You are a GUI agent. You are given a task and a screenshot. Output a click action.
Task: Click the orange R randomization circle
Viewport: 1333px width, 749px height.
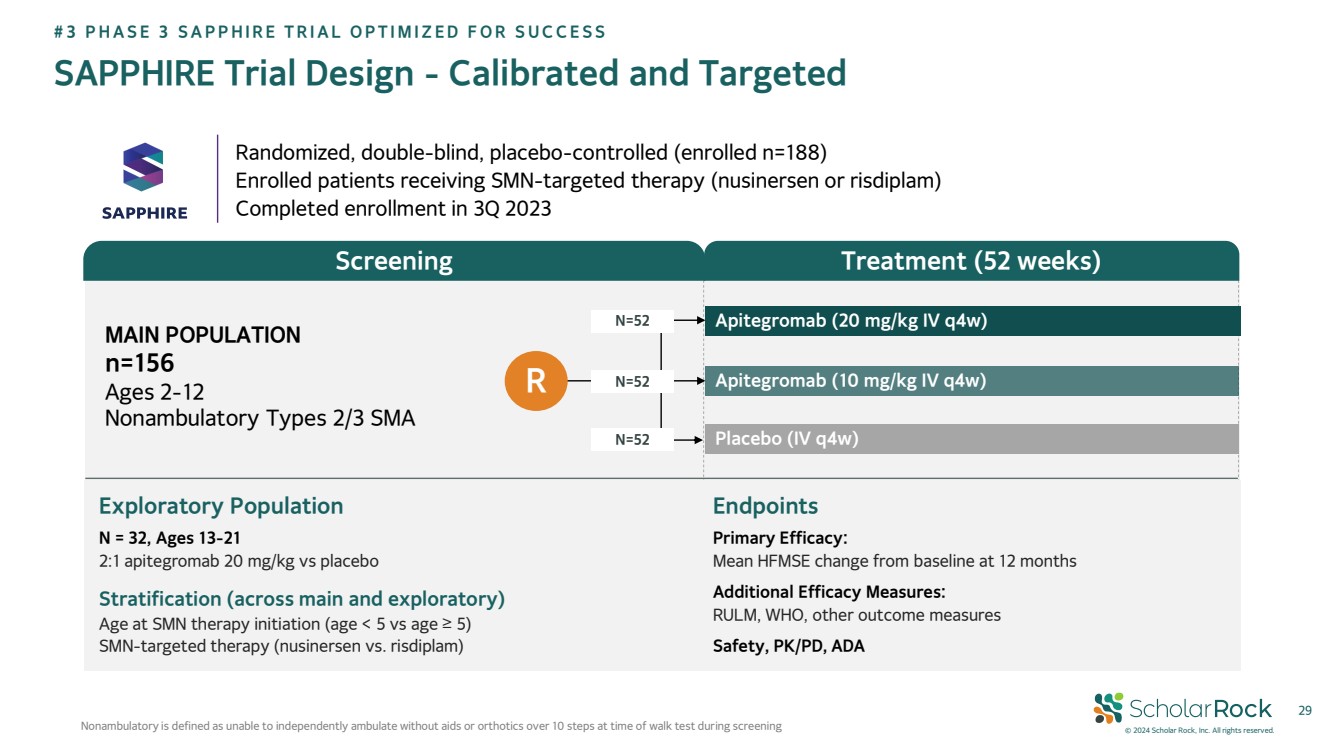(x=536, y=381)
